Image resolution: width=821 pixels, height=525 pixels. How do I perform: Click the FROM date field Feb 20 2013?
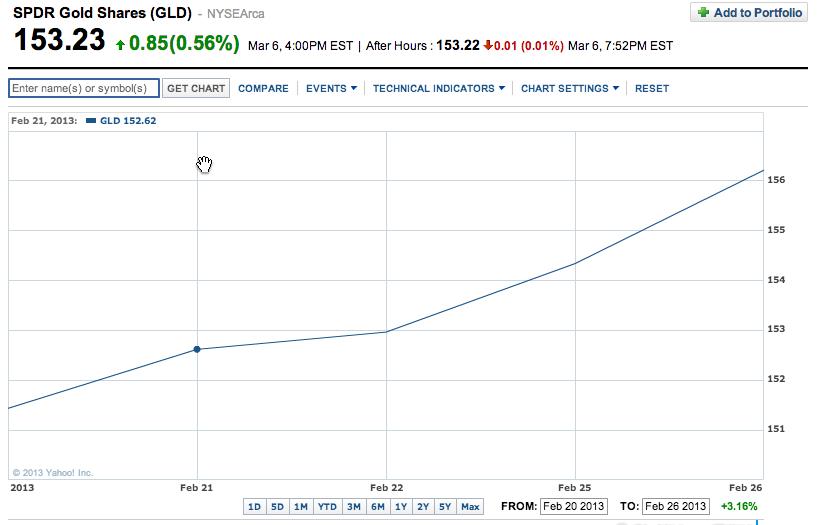[x=574, y=506]
